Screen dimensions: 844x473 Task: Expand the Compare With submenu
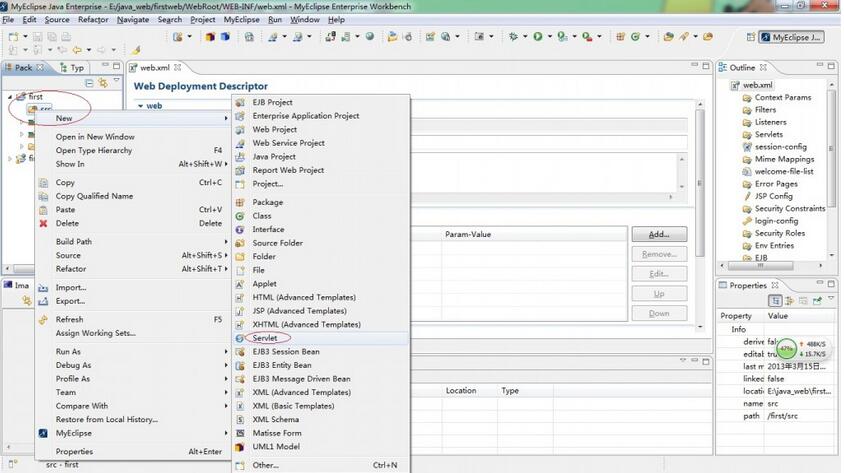click(x=226, y=406)
